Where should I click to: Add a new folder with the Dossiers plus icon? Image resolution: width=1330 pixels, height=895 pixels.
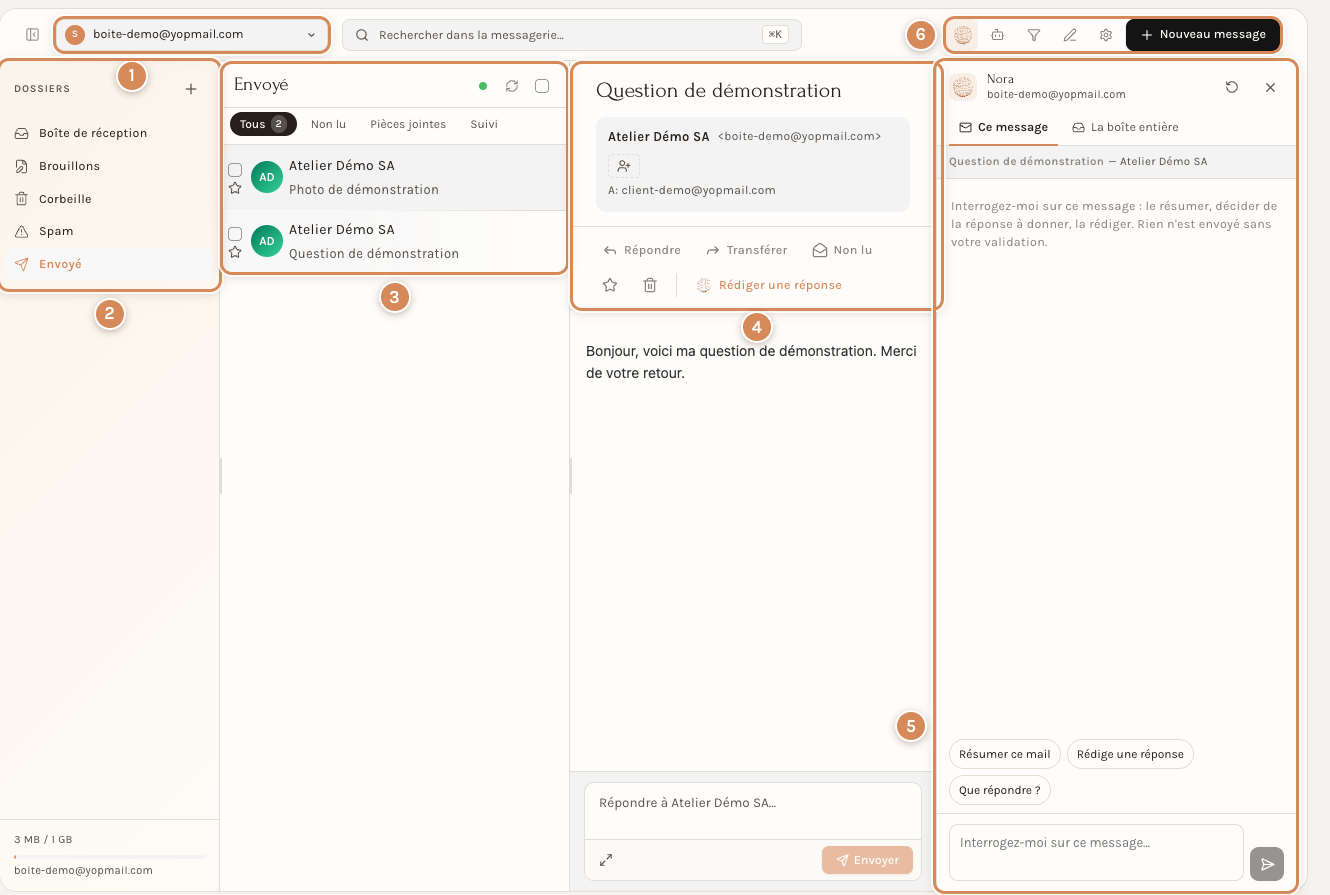[x=191, y=89]
